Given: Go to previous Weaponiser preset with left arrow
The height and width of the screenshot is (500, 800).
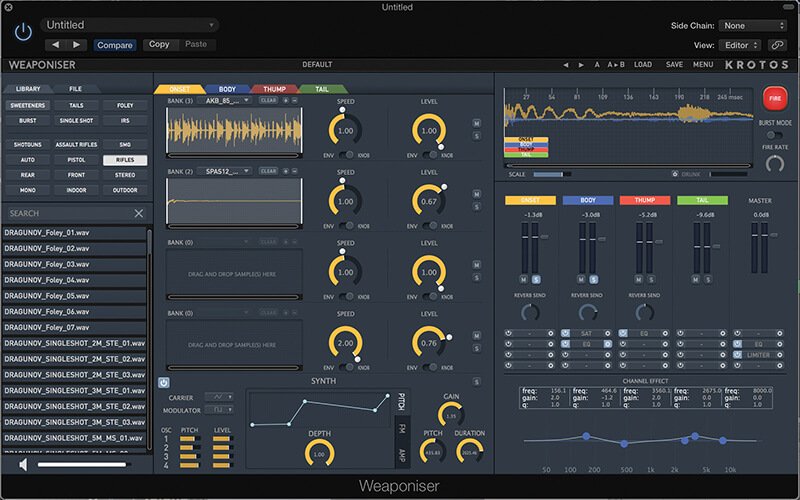Looking at the screenshot, I should pos(565,65).
